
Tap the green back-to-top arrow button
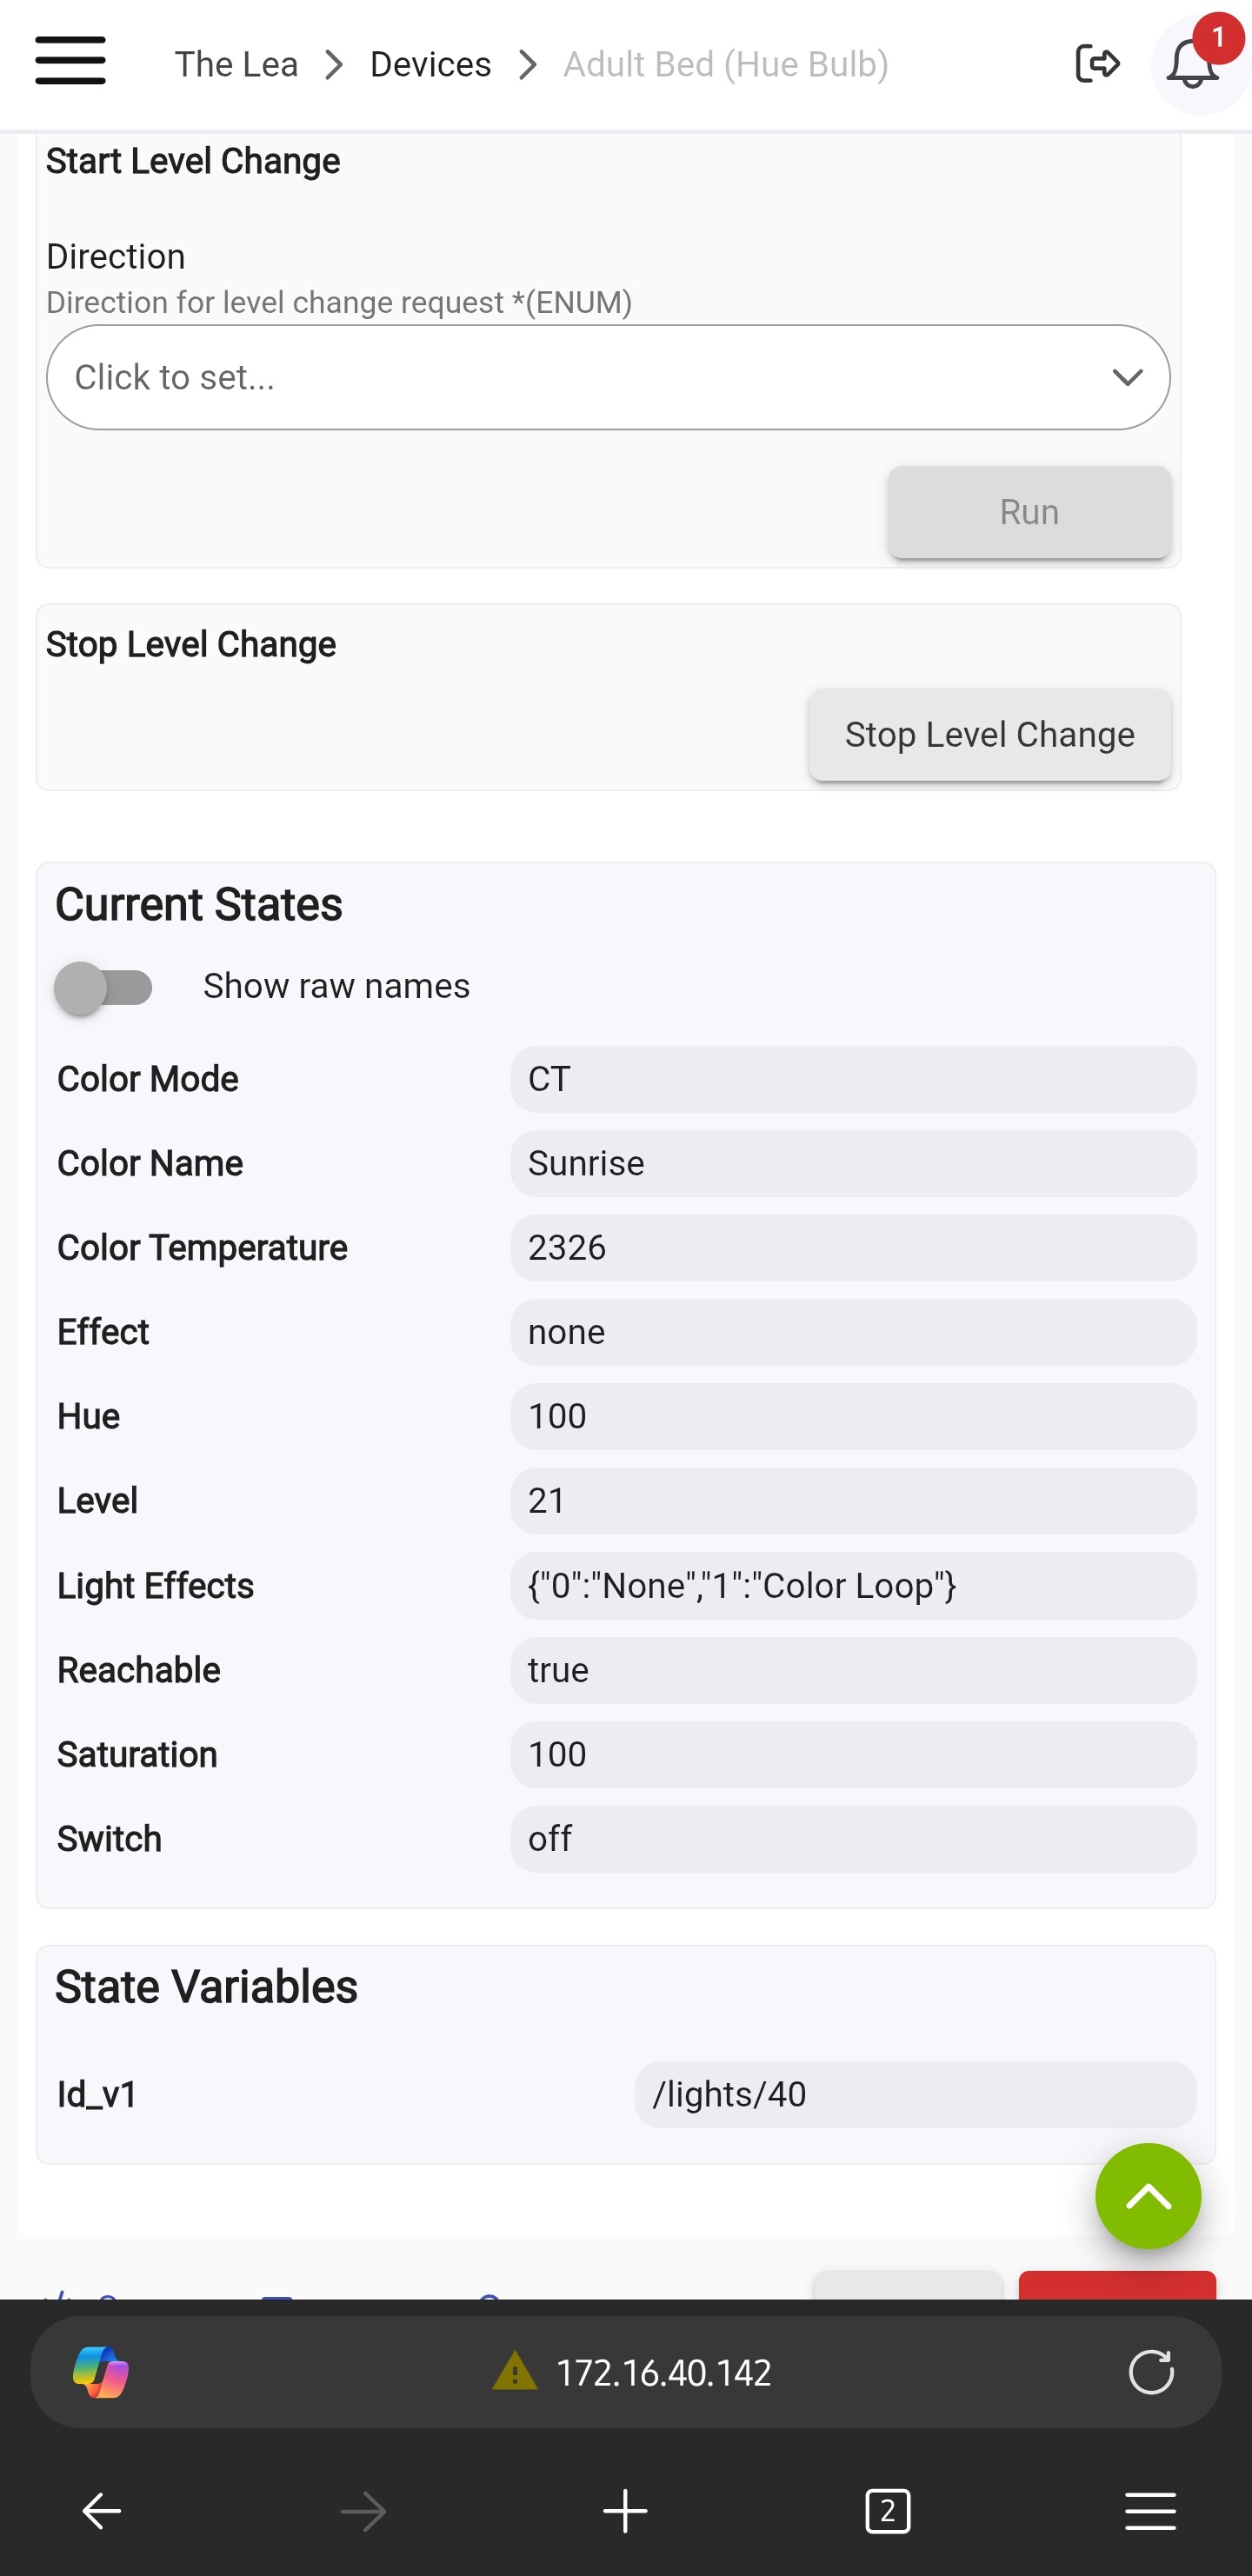tap(1147, 2195)
